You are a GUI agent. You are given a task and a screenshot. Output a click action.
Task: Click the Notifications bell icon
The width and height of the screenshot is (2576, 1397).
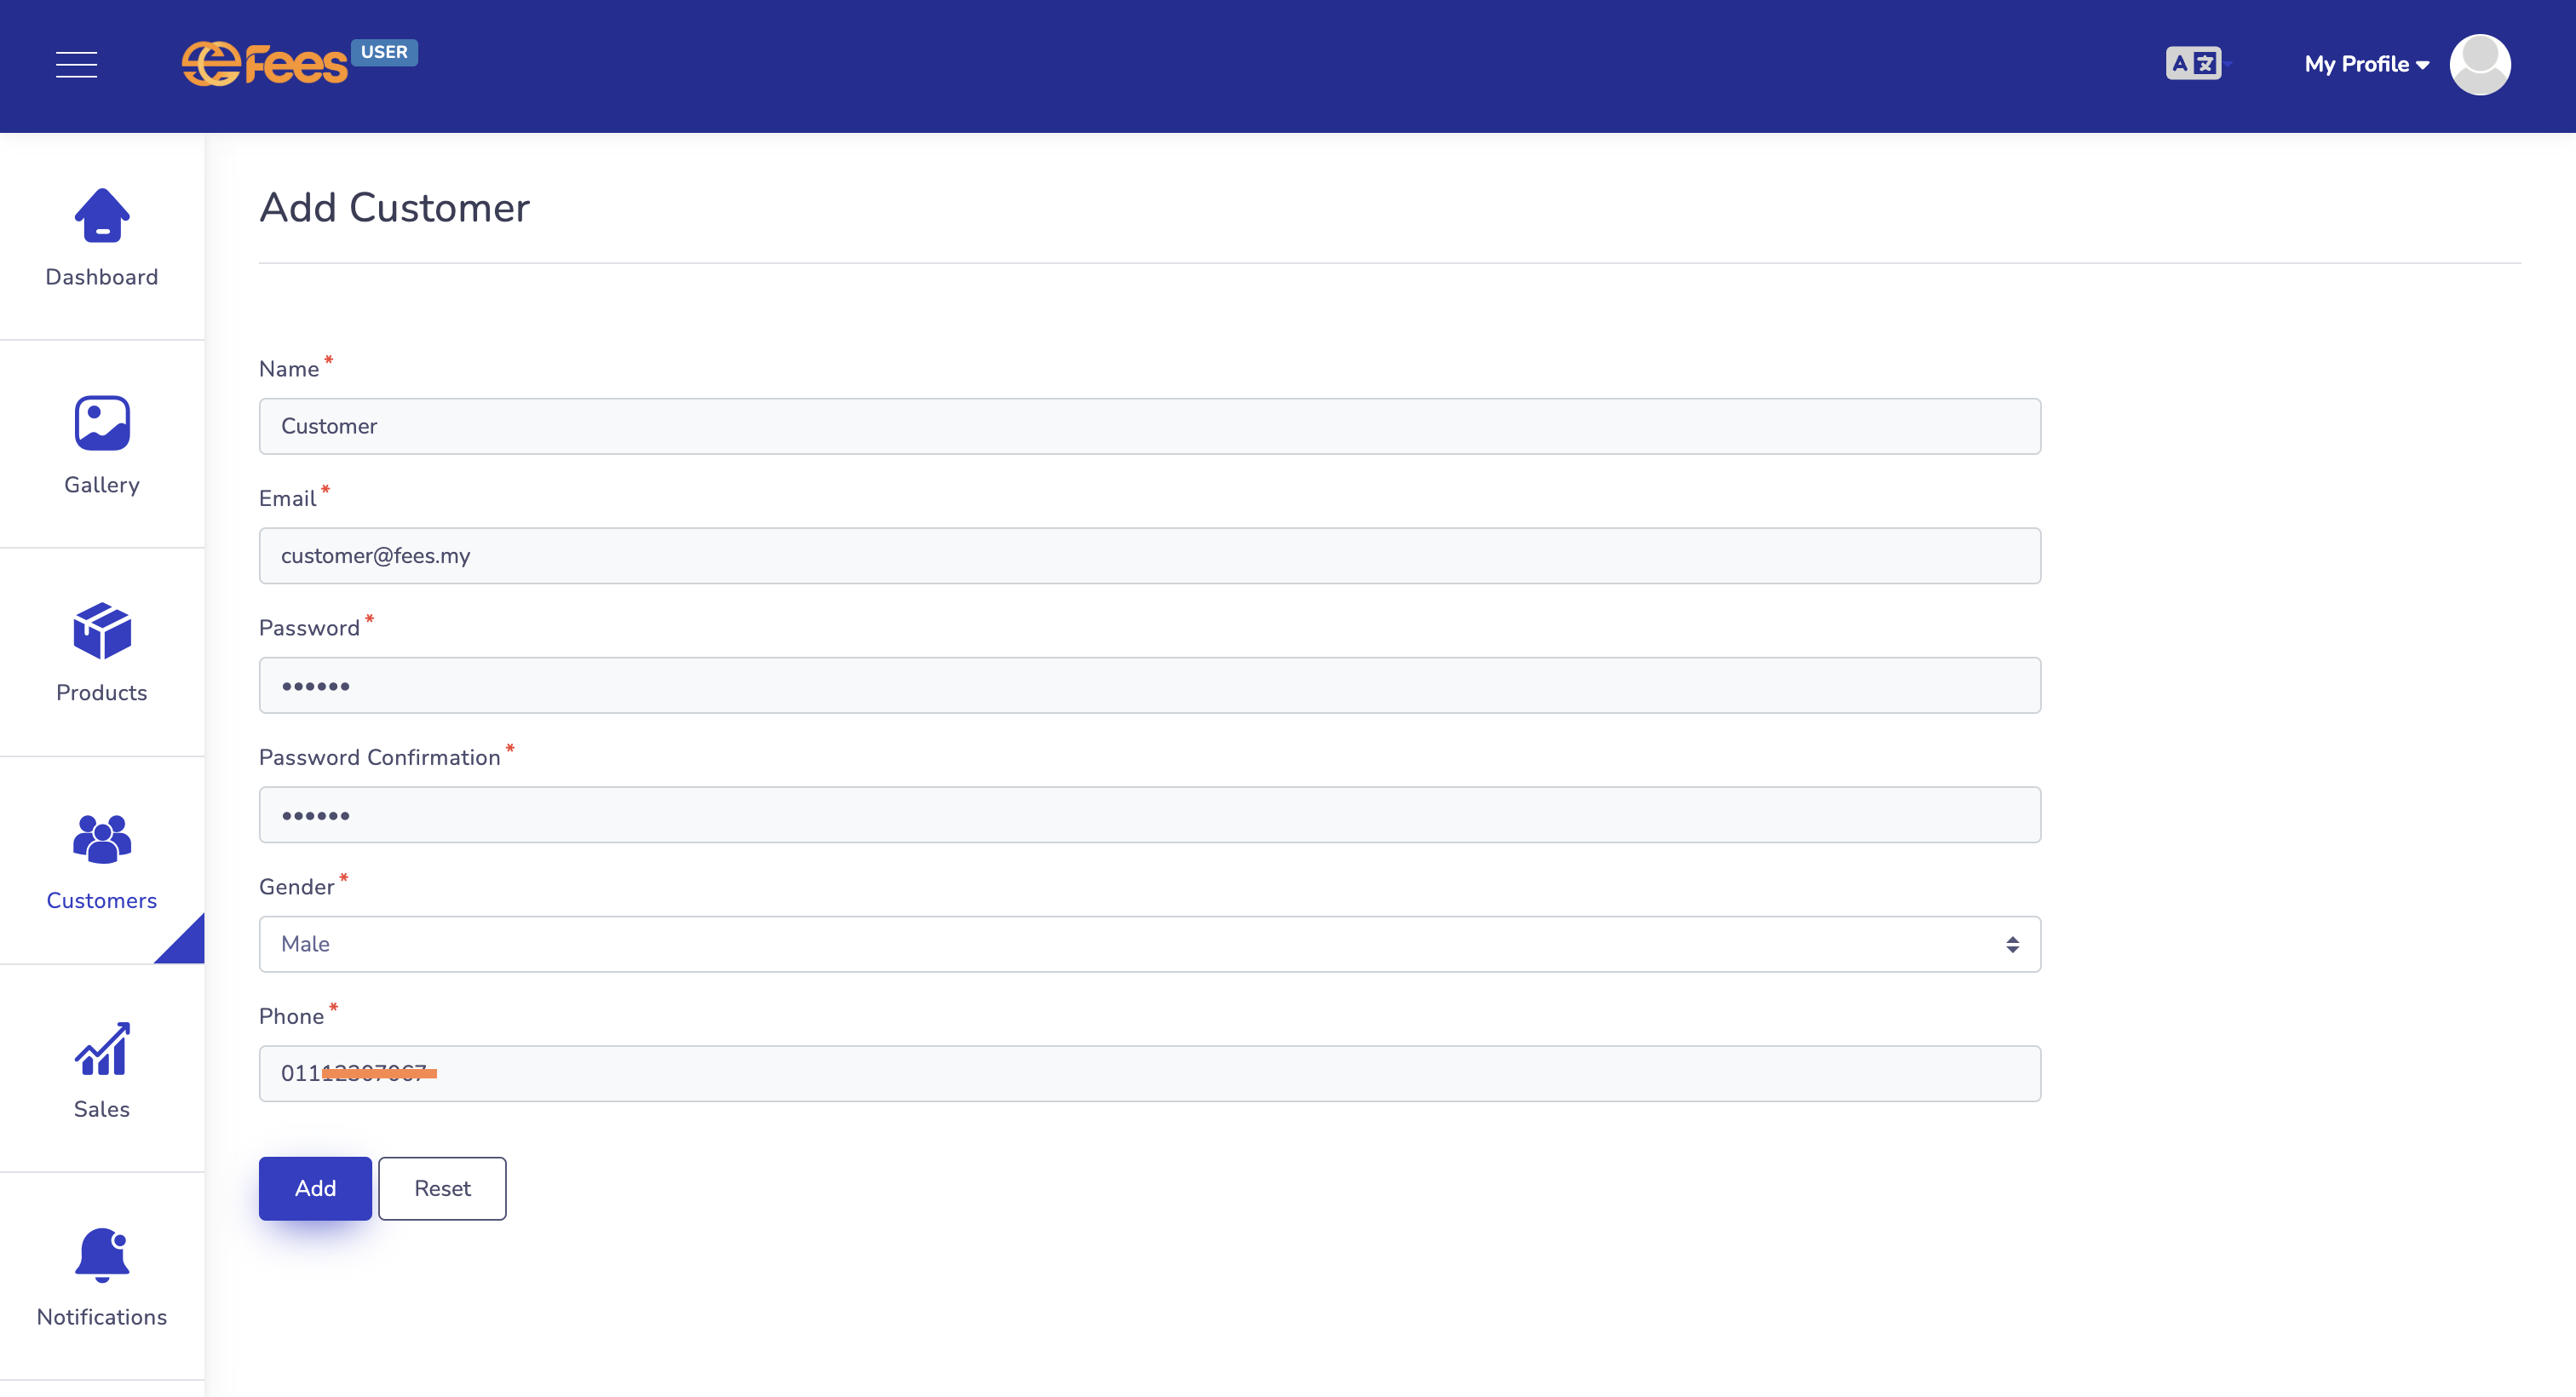click(103, 1256)
